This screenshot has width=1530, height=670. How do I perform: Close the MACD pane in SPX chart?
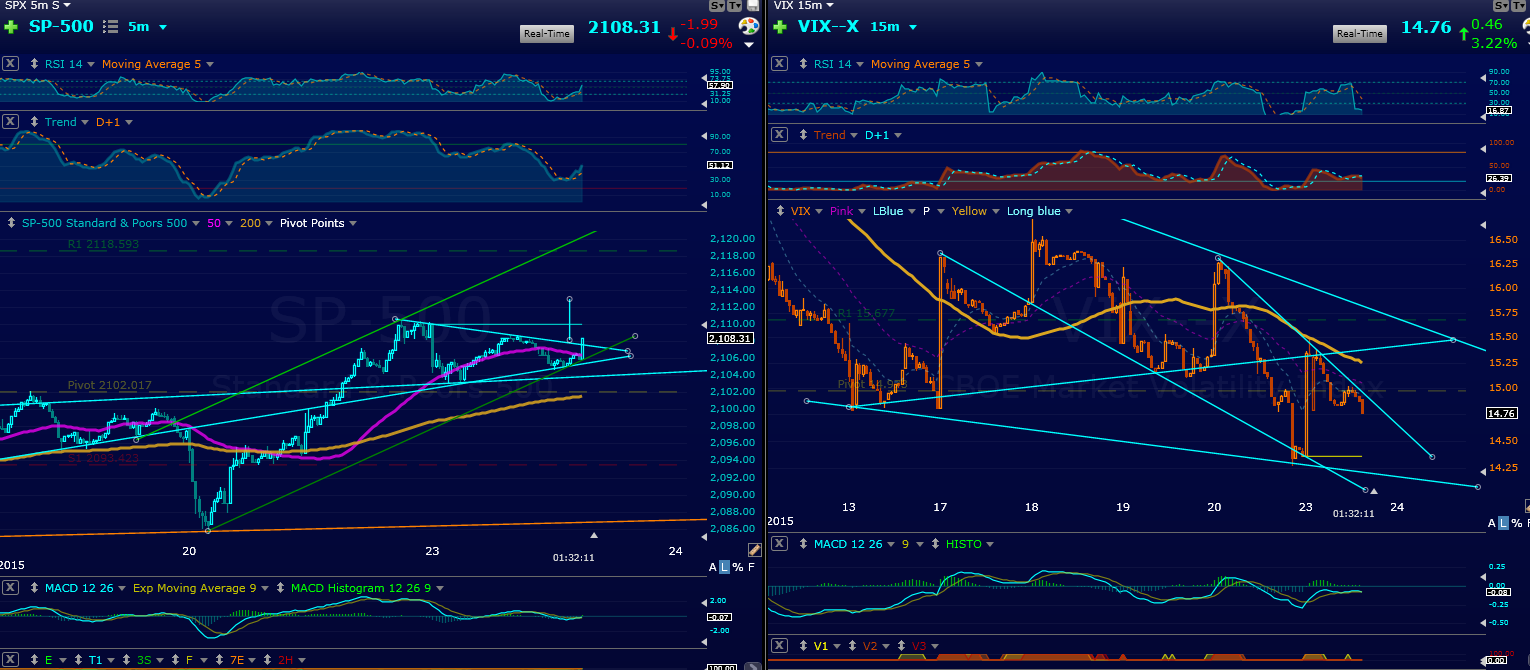[x=10, y=588]
